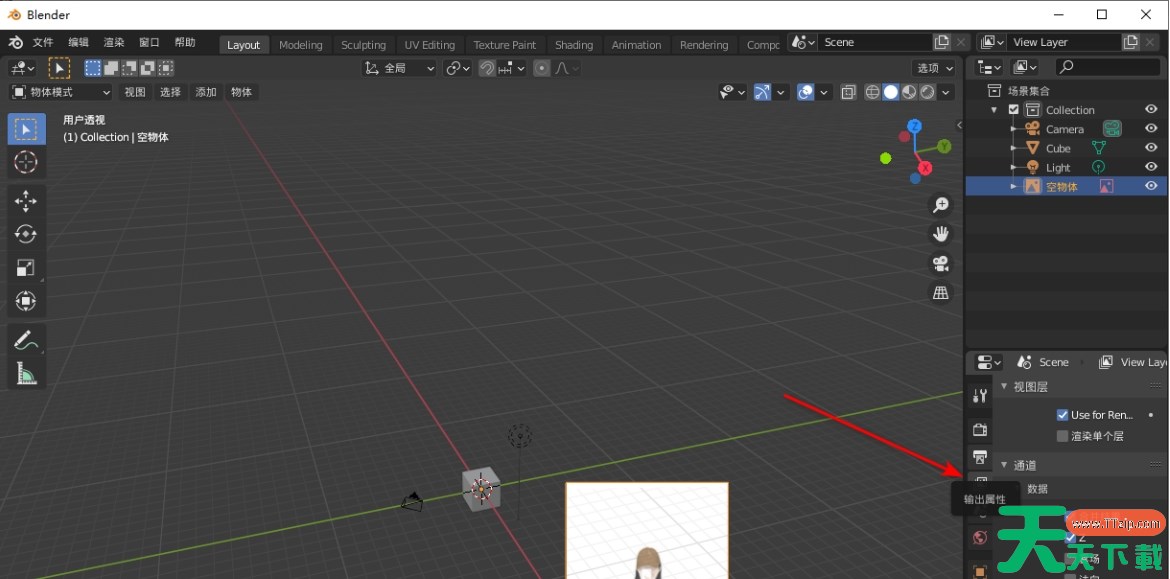Select the Move tool
Screen dimensions: 1170x579
coord(26,200)
